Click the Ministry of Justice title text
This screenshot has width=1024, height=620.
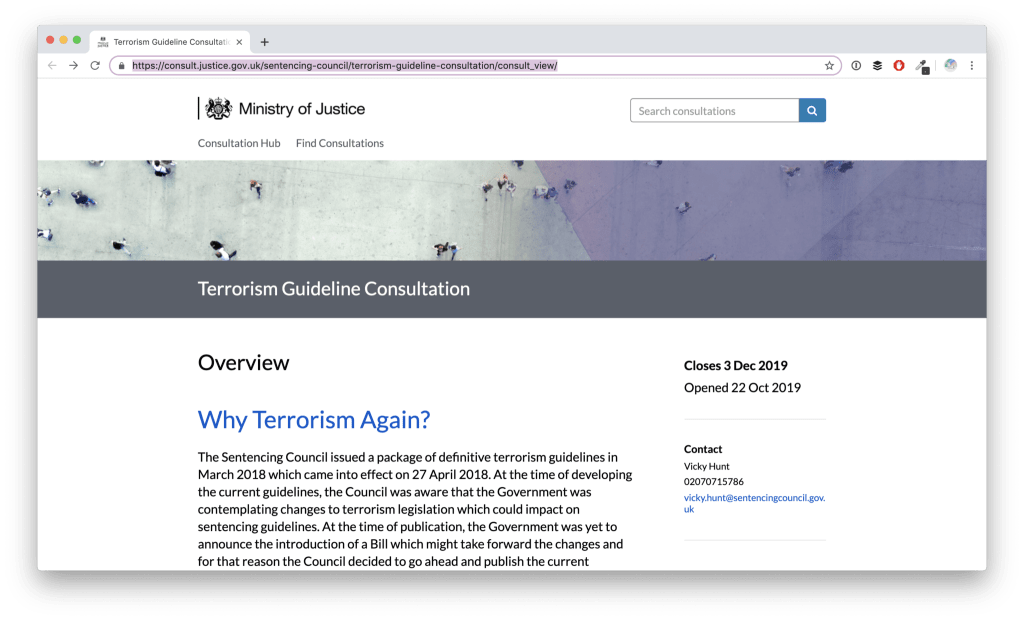pyautogui.click(x=302, y=109)
